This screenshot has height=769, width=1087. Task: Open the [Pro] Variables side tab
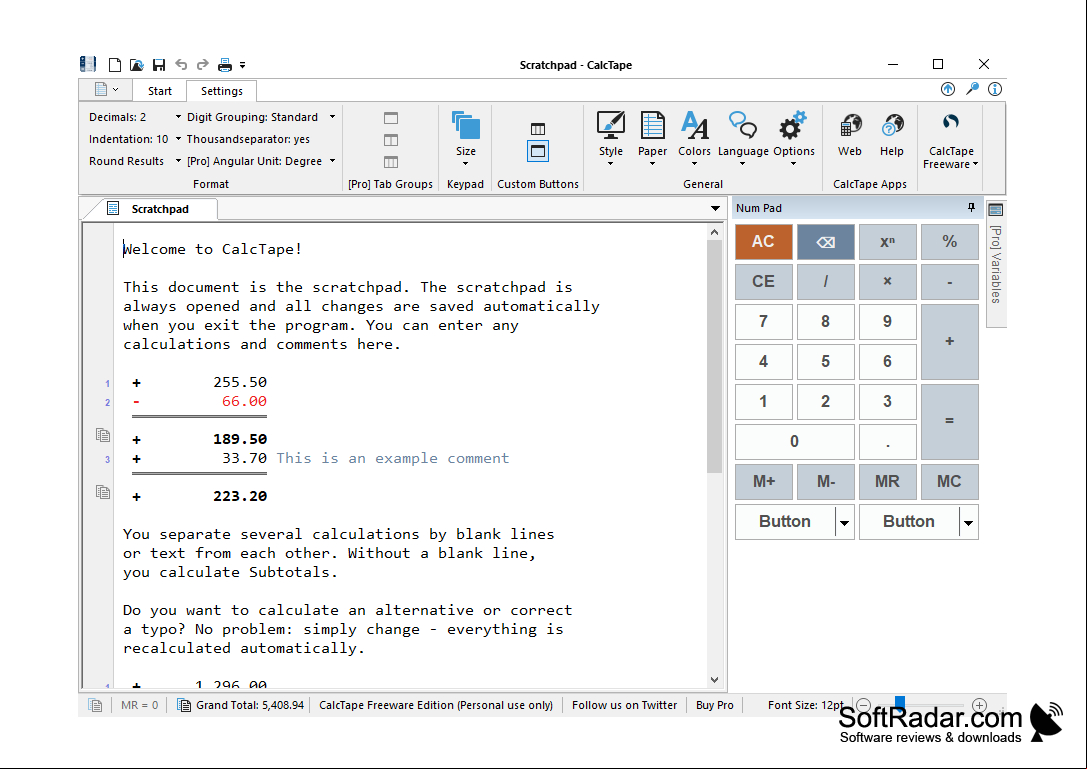point(996,262)
